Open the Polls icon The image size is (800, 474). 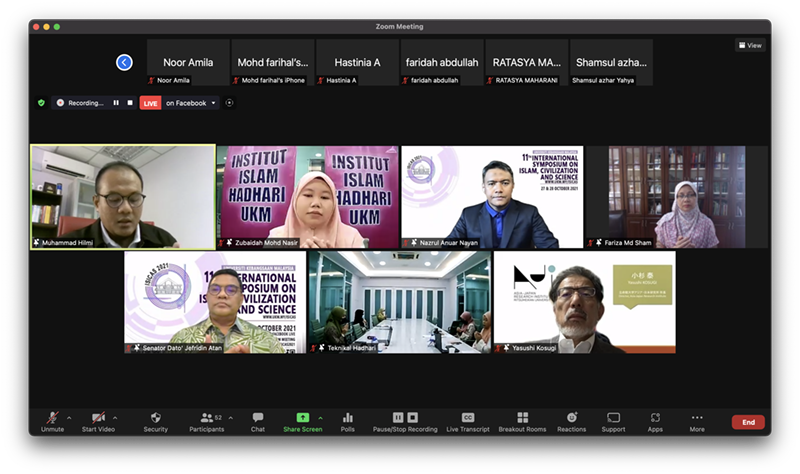pos(348,420)
